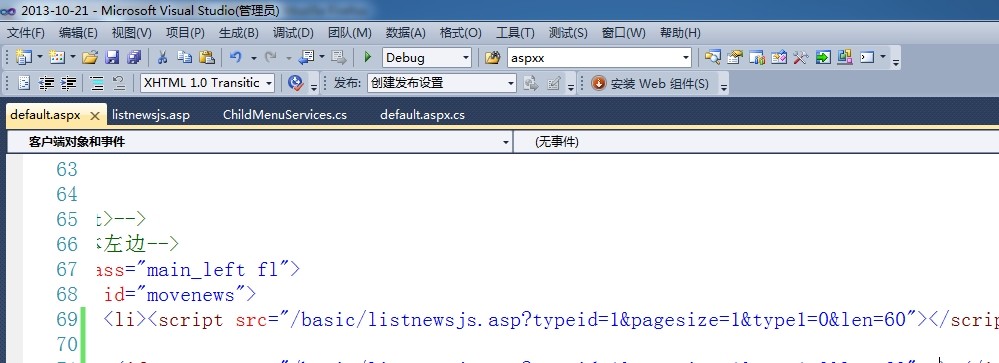Screen dimensions: 999x363
Task: Open New Project dropdown arrow
Action: point(40,57)
